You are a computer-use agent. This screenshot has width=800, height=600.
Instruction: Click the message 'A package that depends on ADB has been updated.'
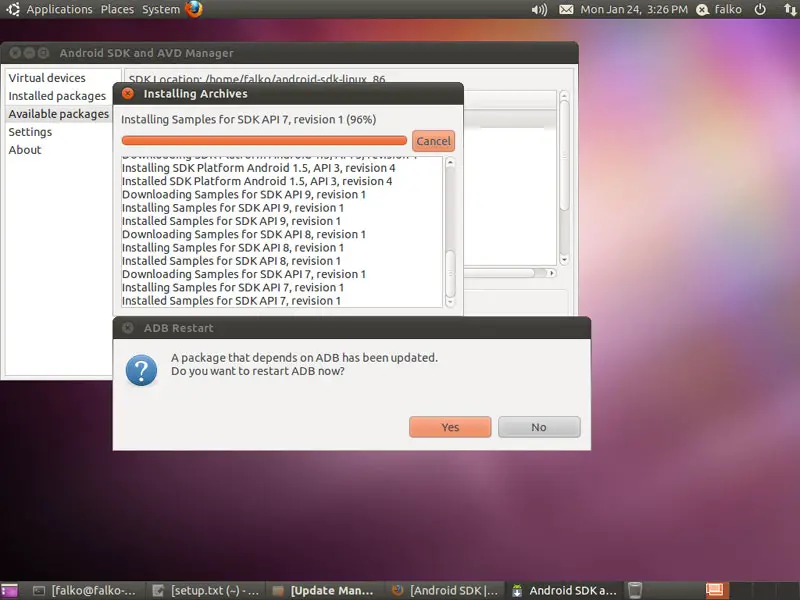coord(304,358)
